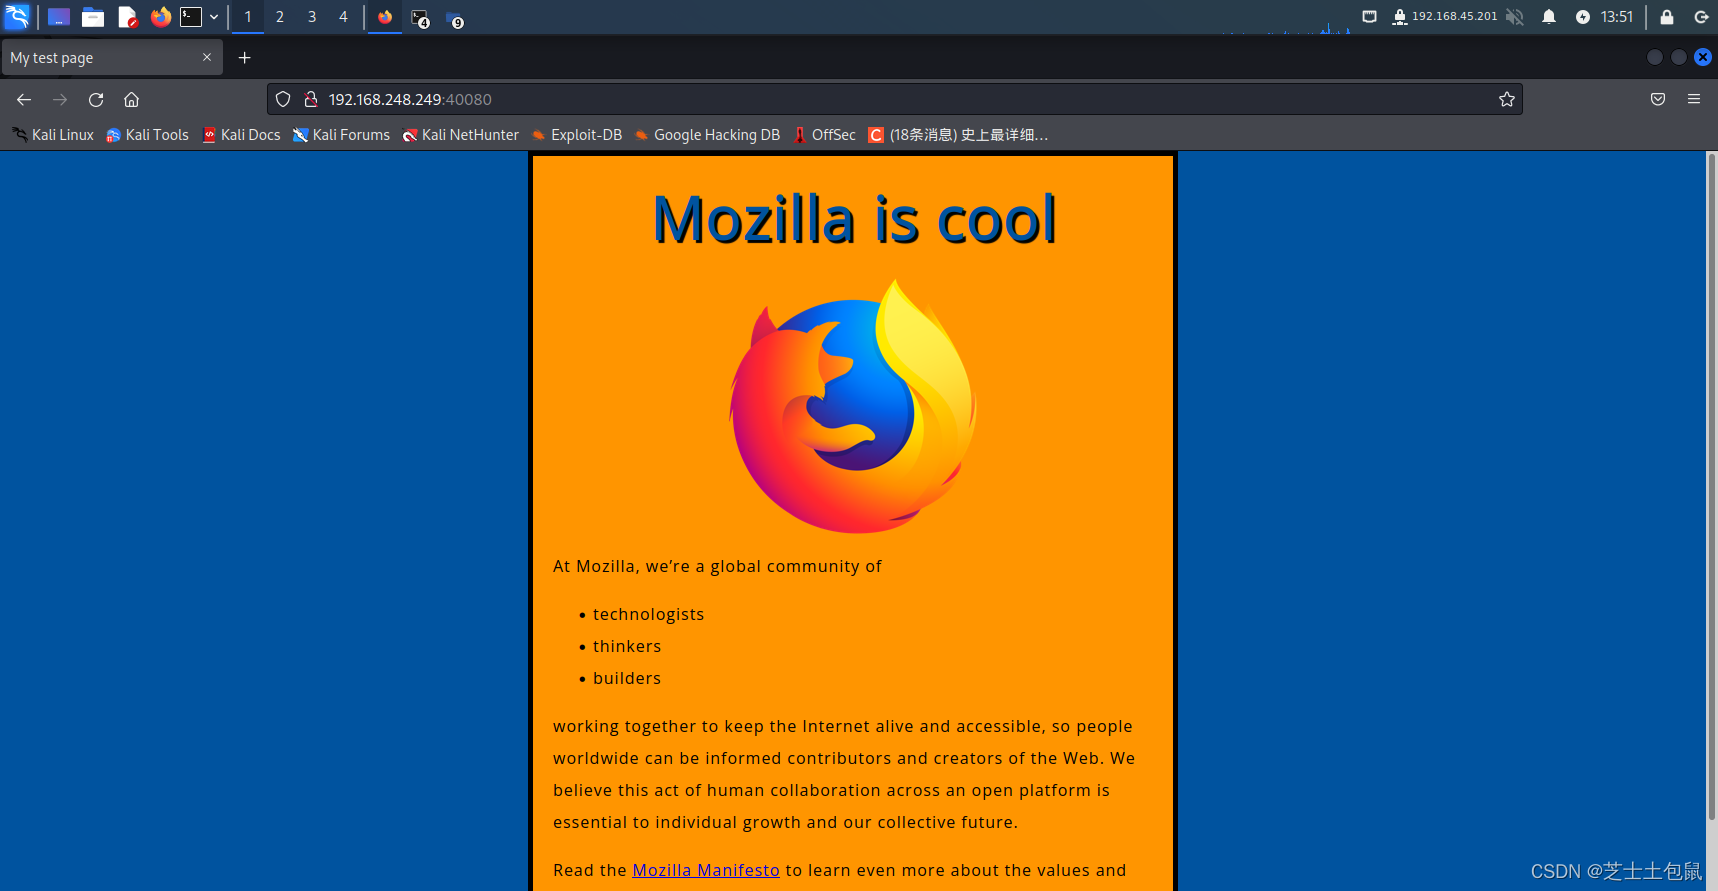Click the display settings tray icon

[x=1370, y=17]
